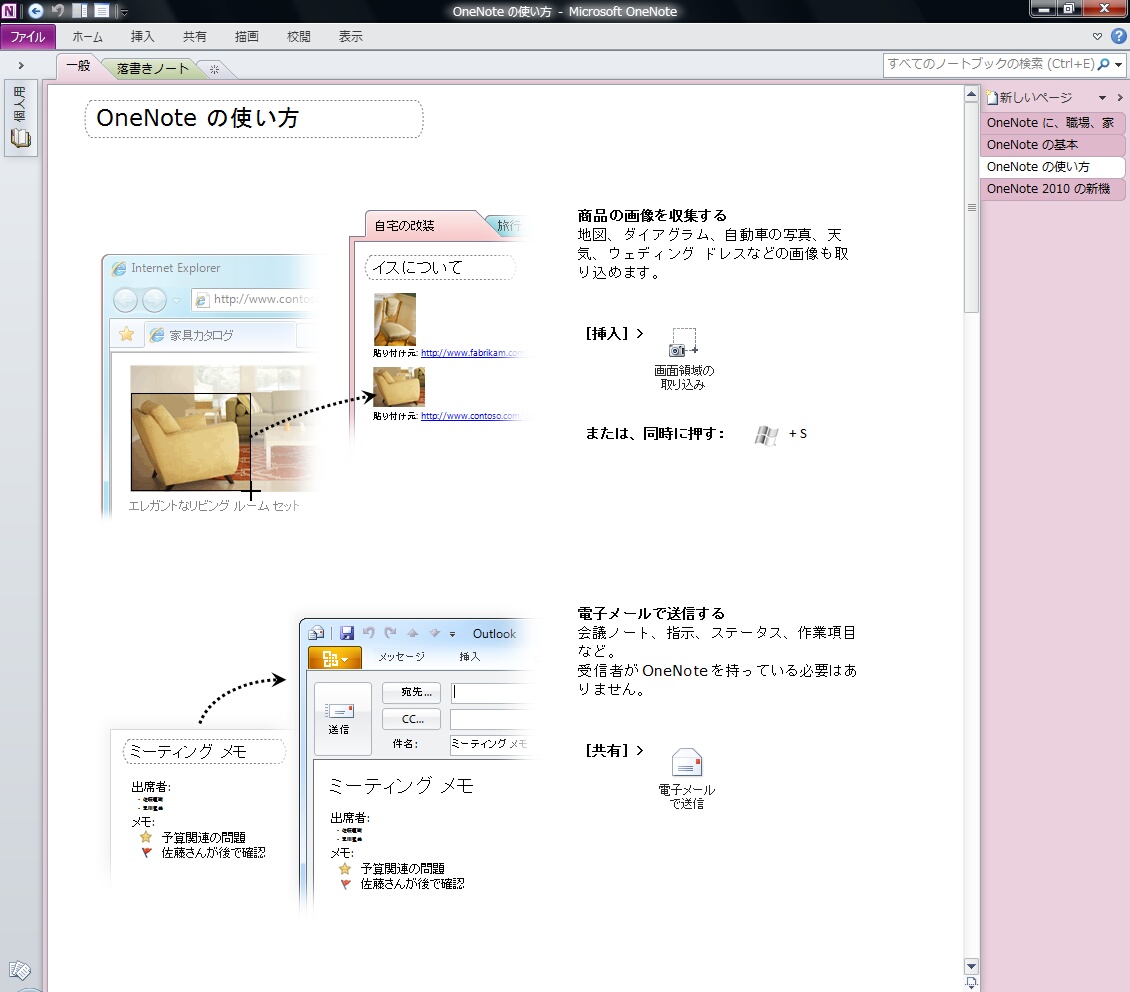Click the 送信 button in Outlook illustration
The image size is (1130, 992).
(342, 718)
